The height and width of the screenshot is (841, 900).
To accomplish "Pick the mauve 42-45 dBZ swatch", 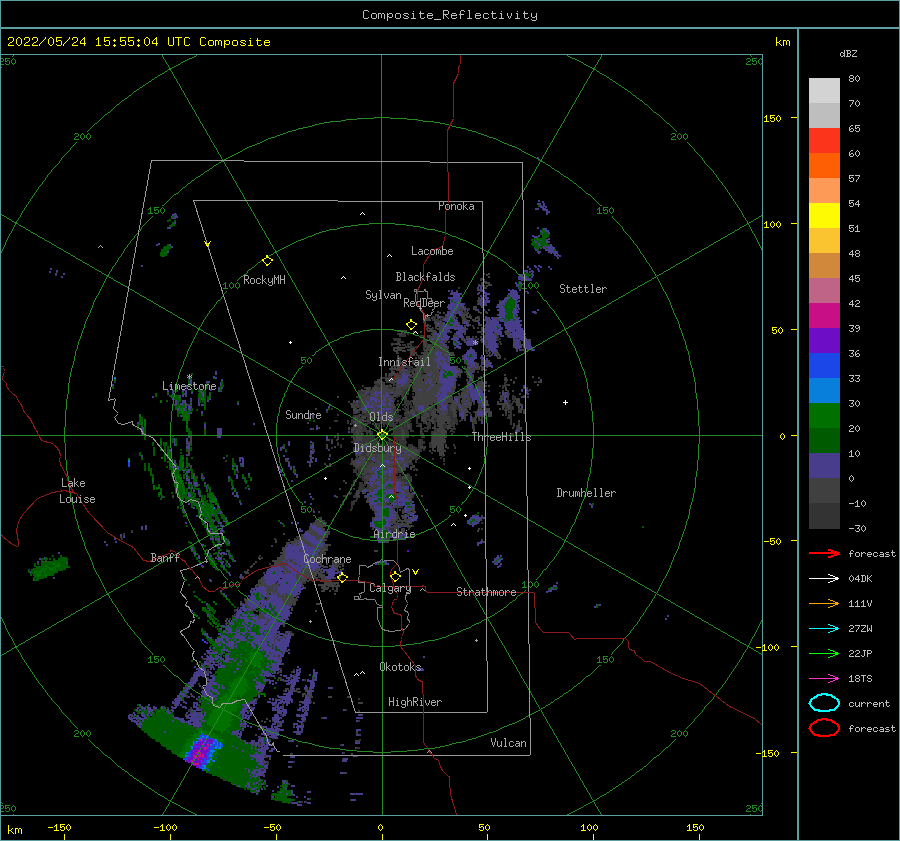I will click(824, 291).
